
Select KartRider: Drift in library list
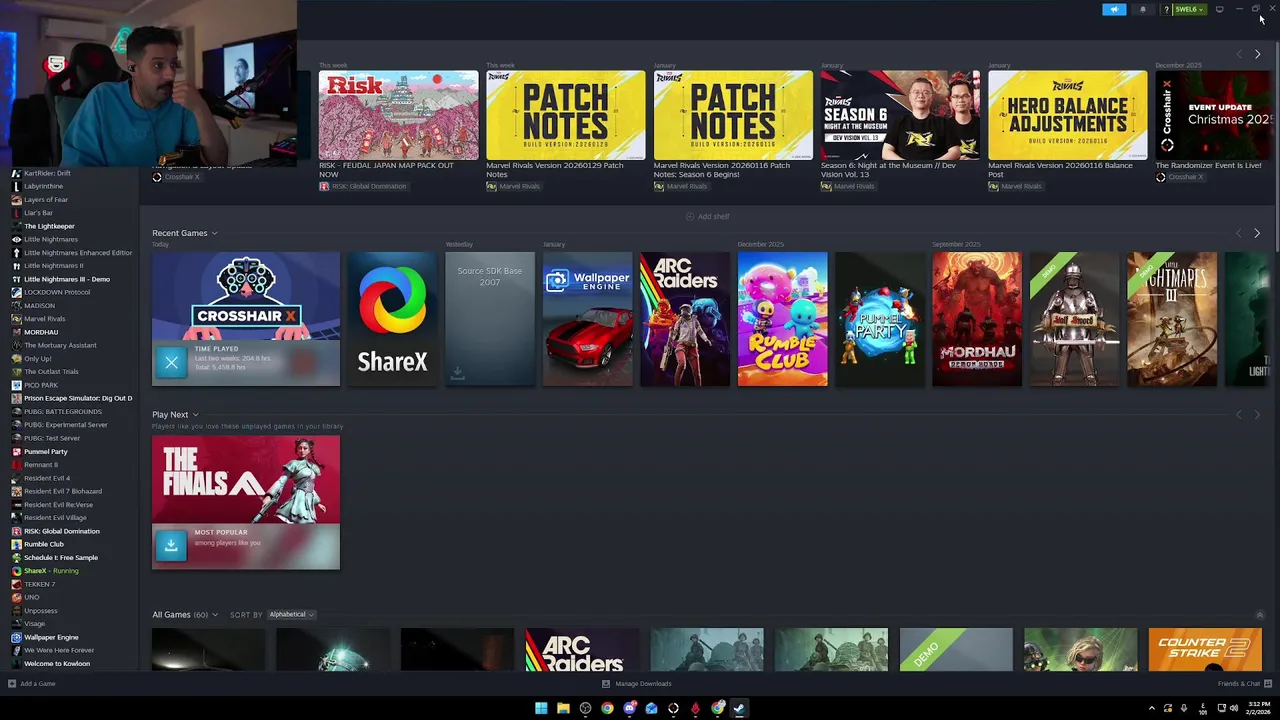pos(47,173)
